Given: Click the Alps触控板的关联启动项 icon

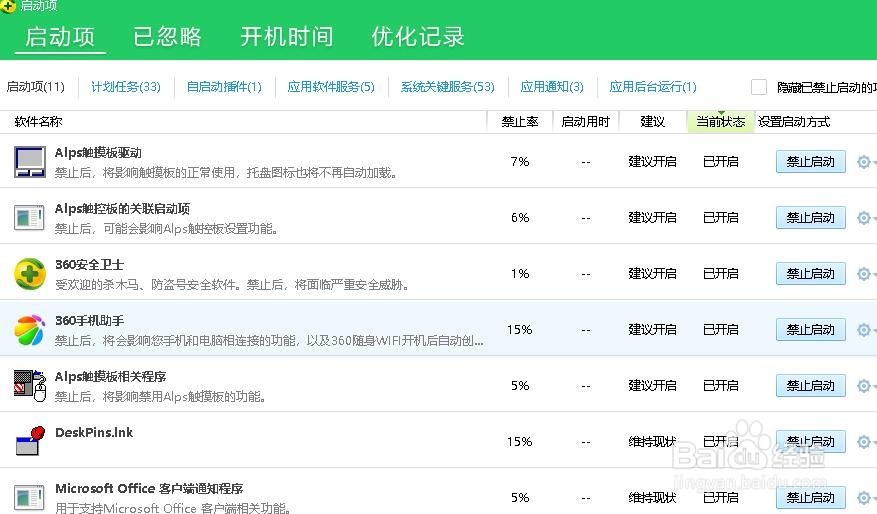Looking at the screenshot, I should click(x=30, y=217).
